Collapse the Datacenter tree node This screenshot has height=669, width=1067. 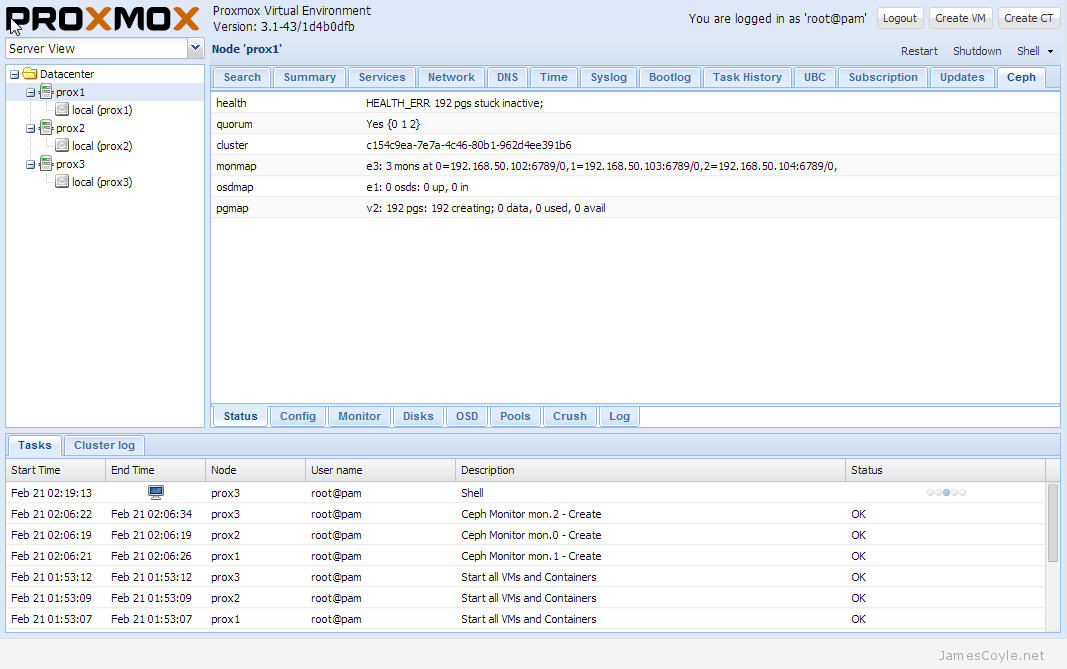14,74
